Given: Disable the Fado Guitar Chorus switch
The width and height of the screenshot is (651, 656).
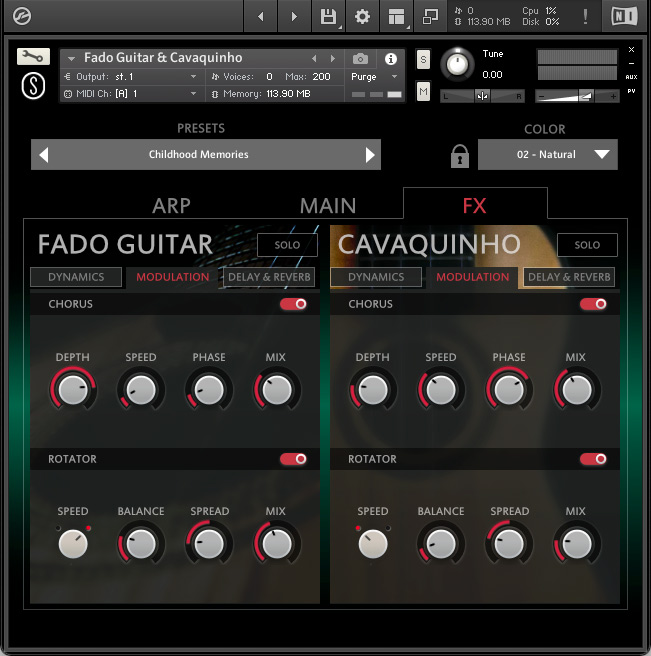Looking at the screenshot, I should pyautogui.click(x=293, y=304).
